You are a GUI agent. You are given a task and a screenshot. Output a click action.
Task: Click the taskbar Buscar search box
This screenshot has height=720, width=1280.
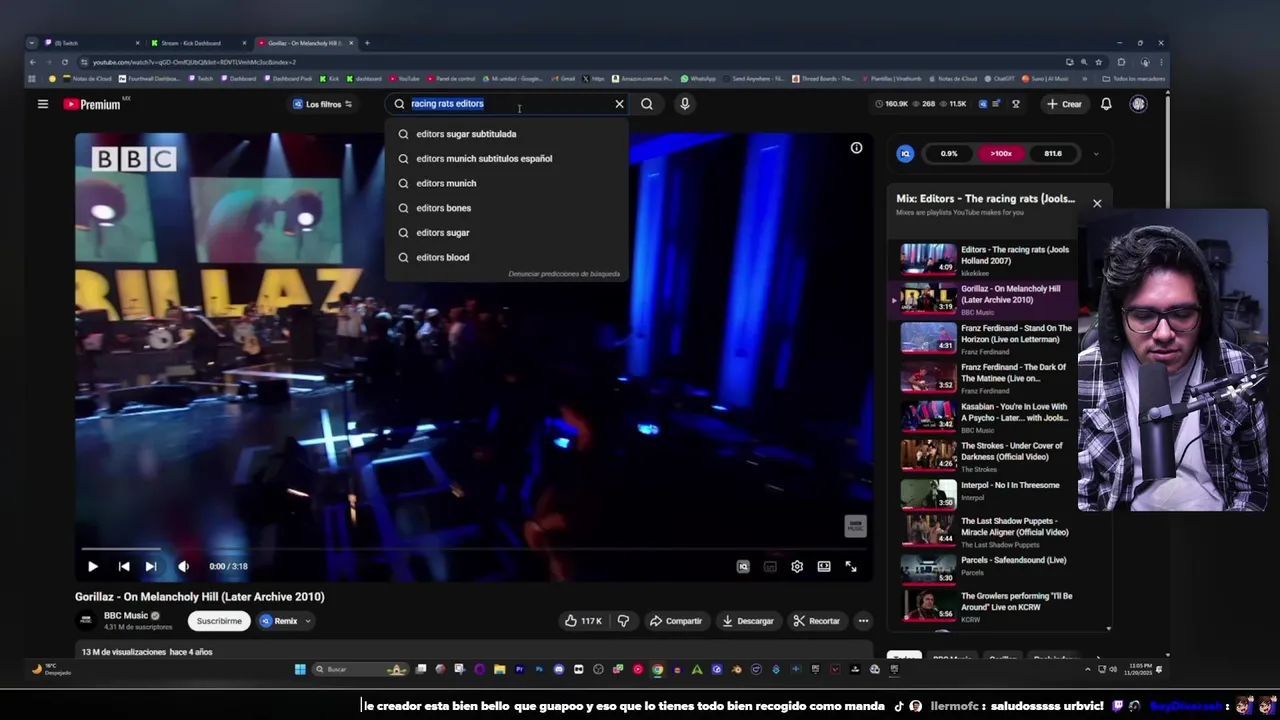pos(360,669)
